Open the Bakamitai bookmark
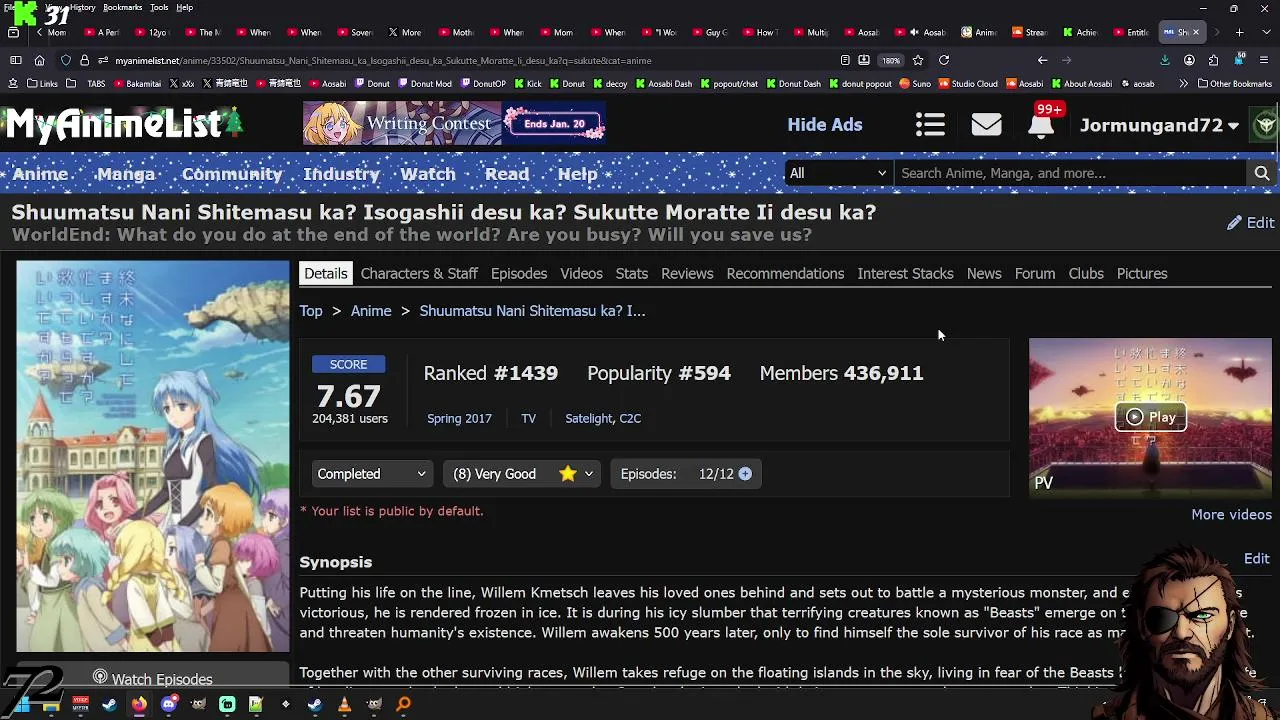 (136, 84)
